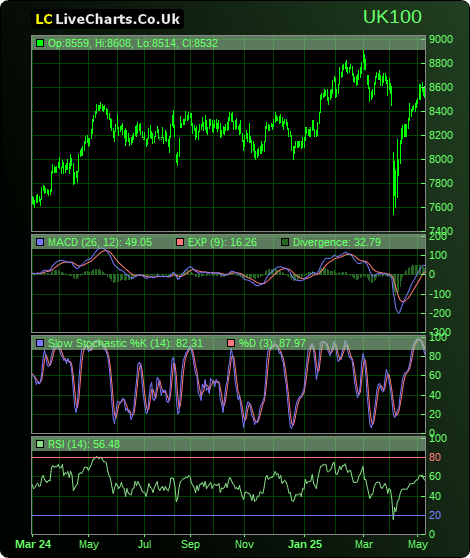Click the red EXP (9) swatch

180,242
